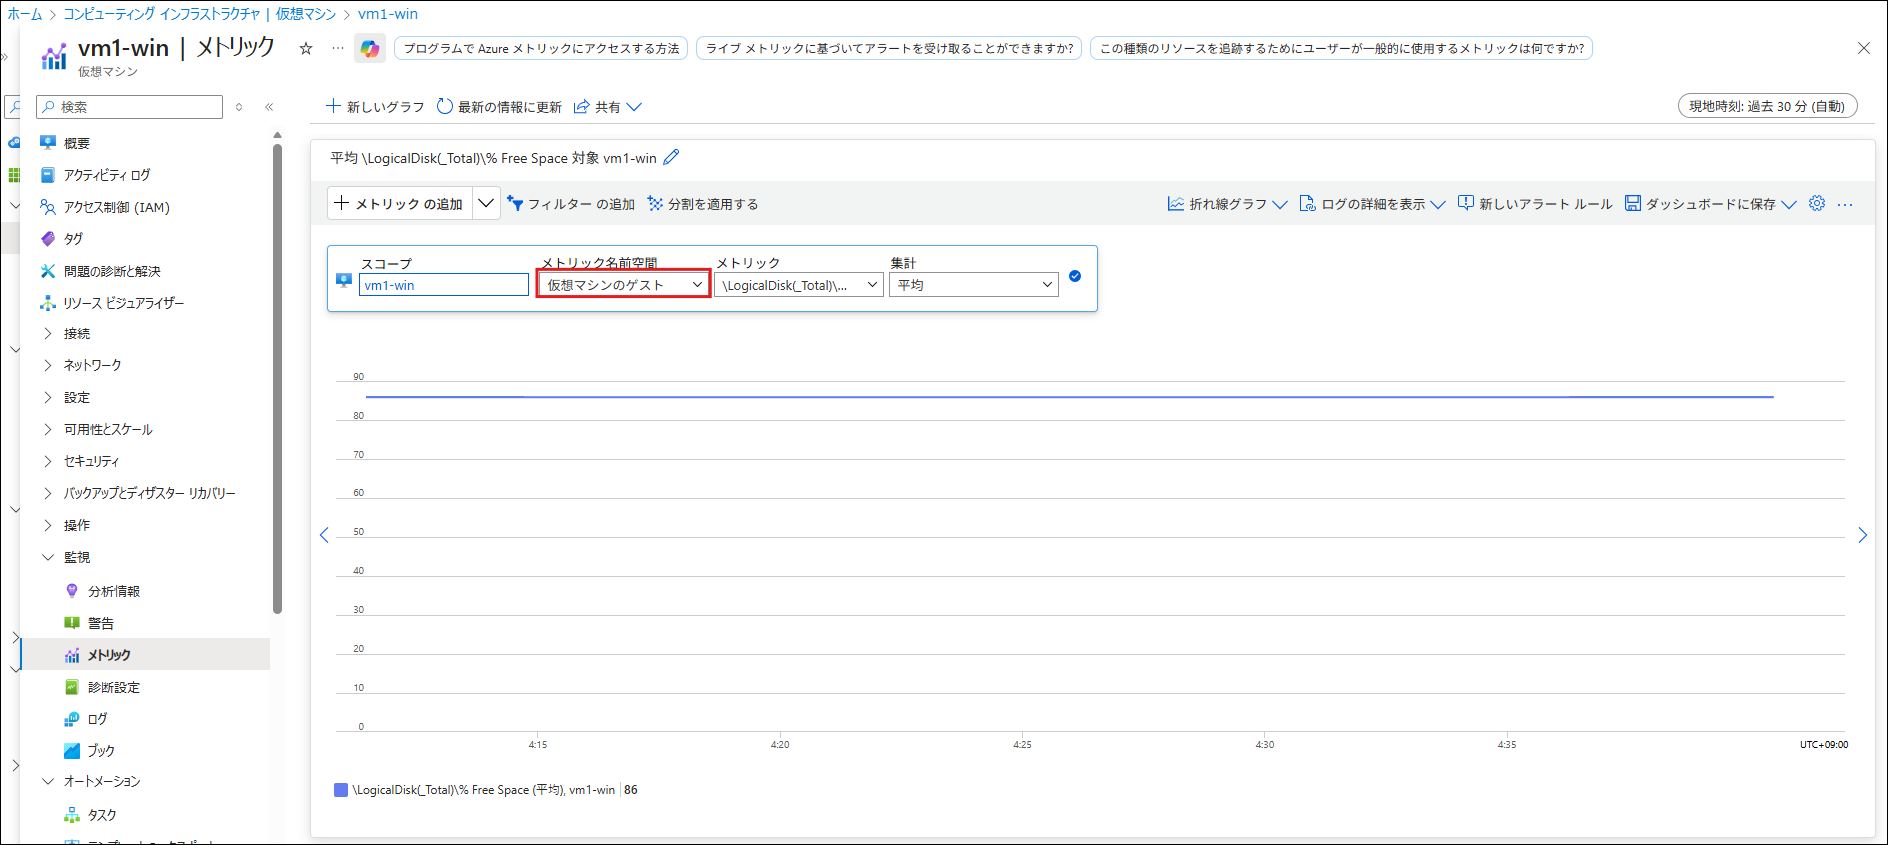The height and width of the screenshot is (845, 1888).
Task: Click the ホーム breadcrumb link
Action: 25,14
